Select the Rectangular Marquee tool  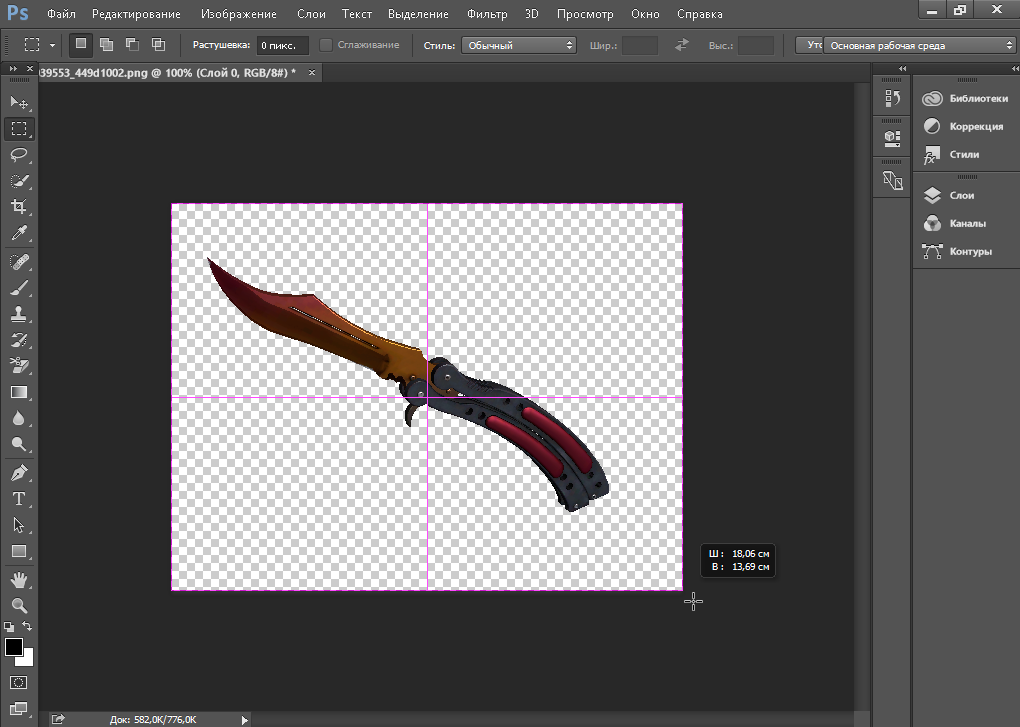pos(19,129)
